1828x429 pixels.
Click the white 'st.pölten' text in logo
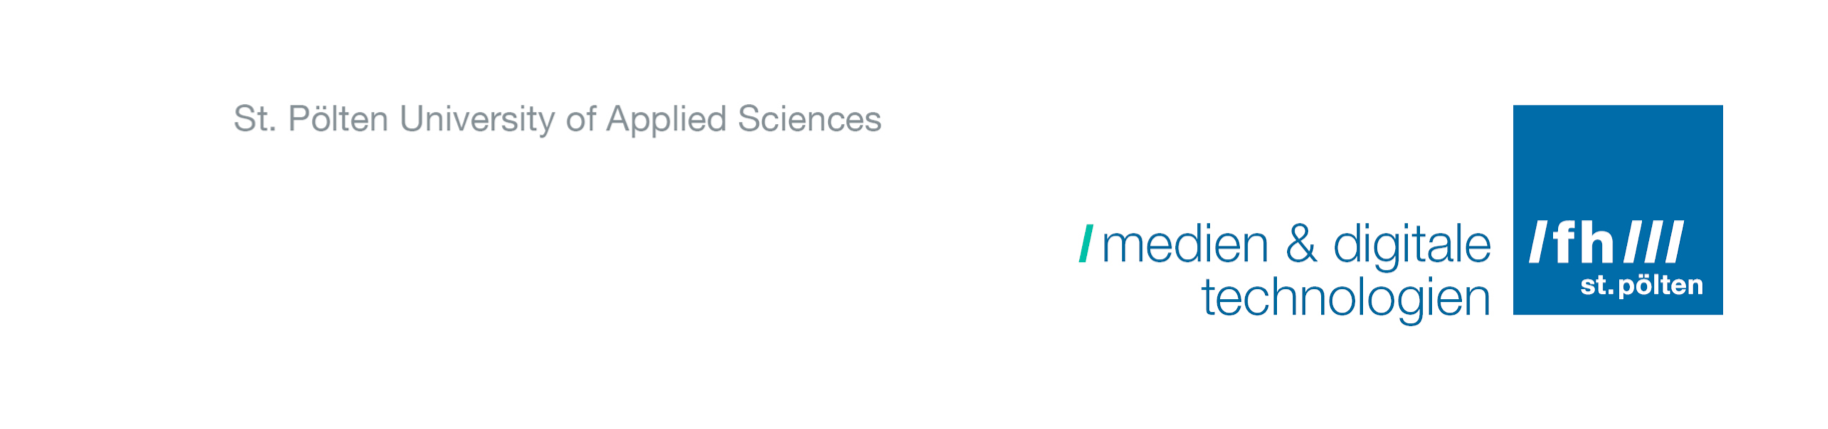click(1641, 286)
